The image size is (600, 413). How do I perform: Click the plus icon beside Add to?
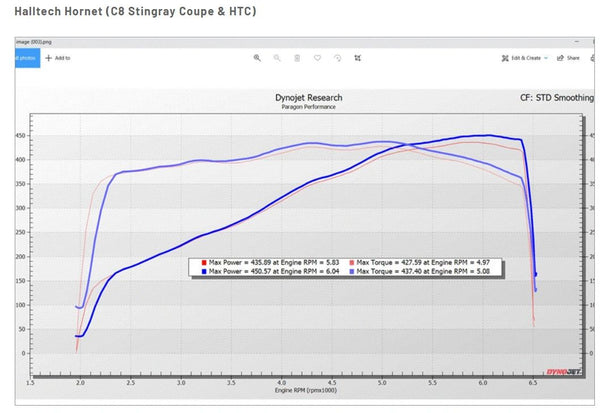click(x=48, y=58)
